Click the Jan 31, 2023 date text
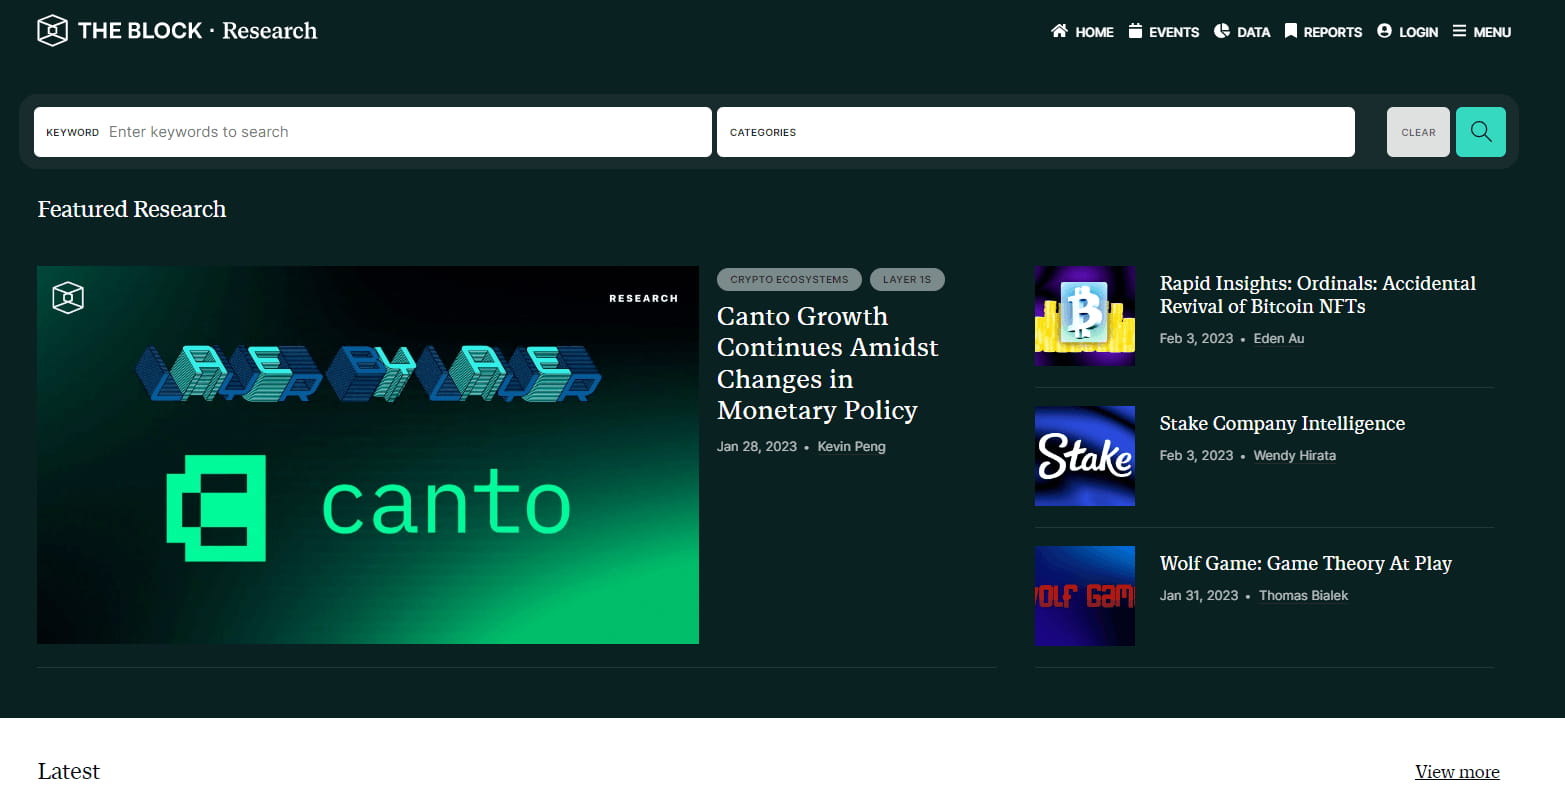1565x807 pixels. point(1199,596)
